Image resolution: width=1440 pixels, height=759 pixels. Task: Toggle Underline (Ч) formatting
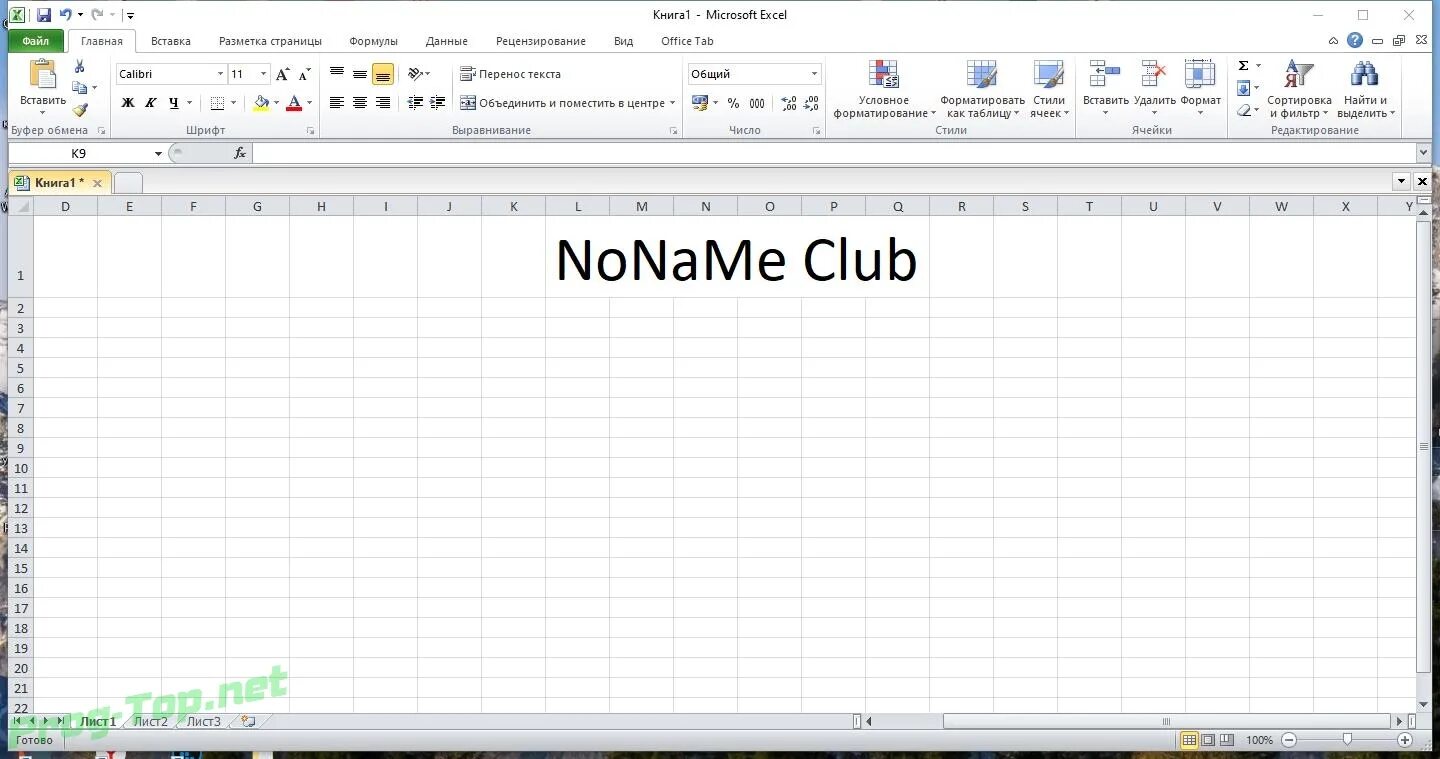coord(174,103)
